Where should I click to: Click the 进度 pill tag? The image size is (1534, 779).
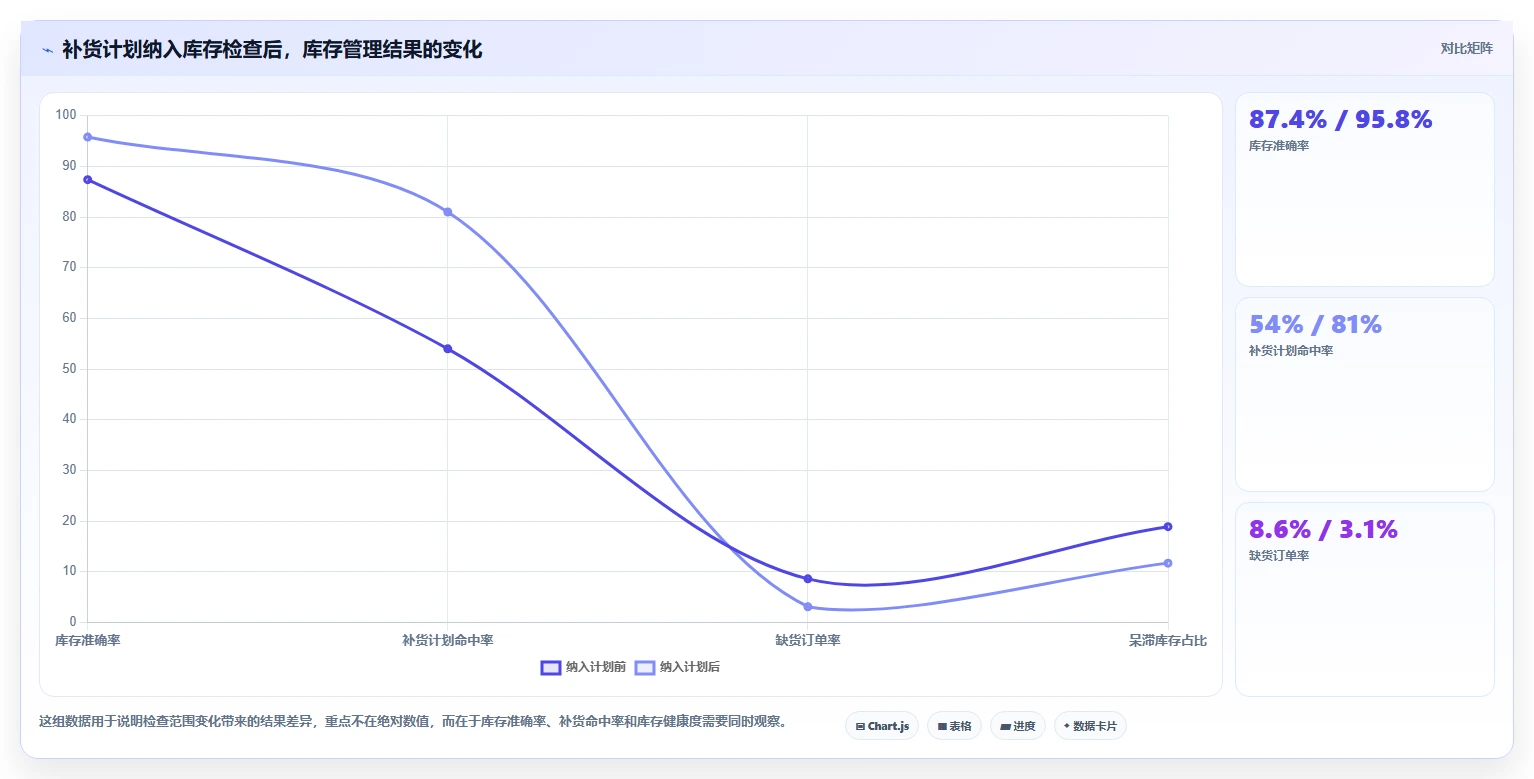click(x=1018, y=726)
